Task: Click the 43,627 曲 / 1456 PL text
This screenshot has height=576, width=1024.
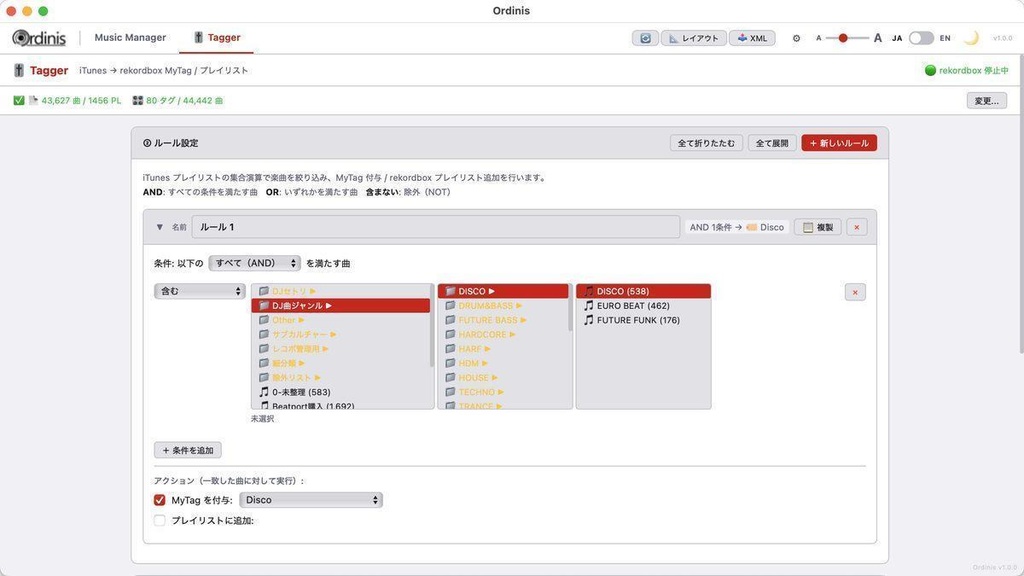Action: tap(81, 101)
